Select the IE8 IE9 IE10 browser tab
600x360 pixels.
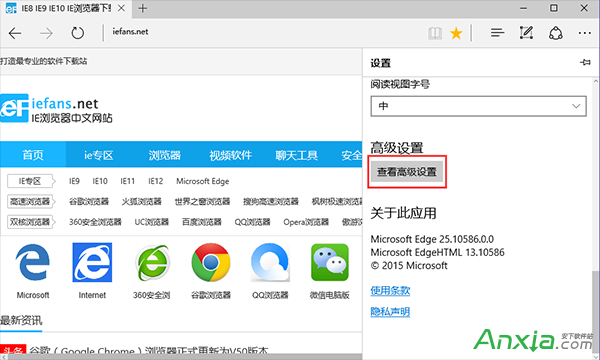click(x=66, y=8)
